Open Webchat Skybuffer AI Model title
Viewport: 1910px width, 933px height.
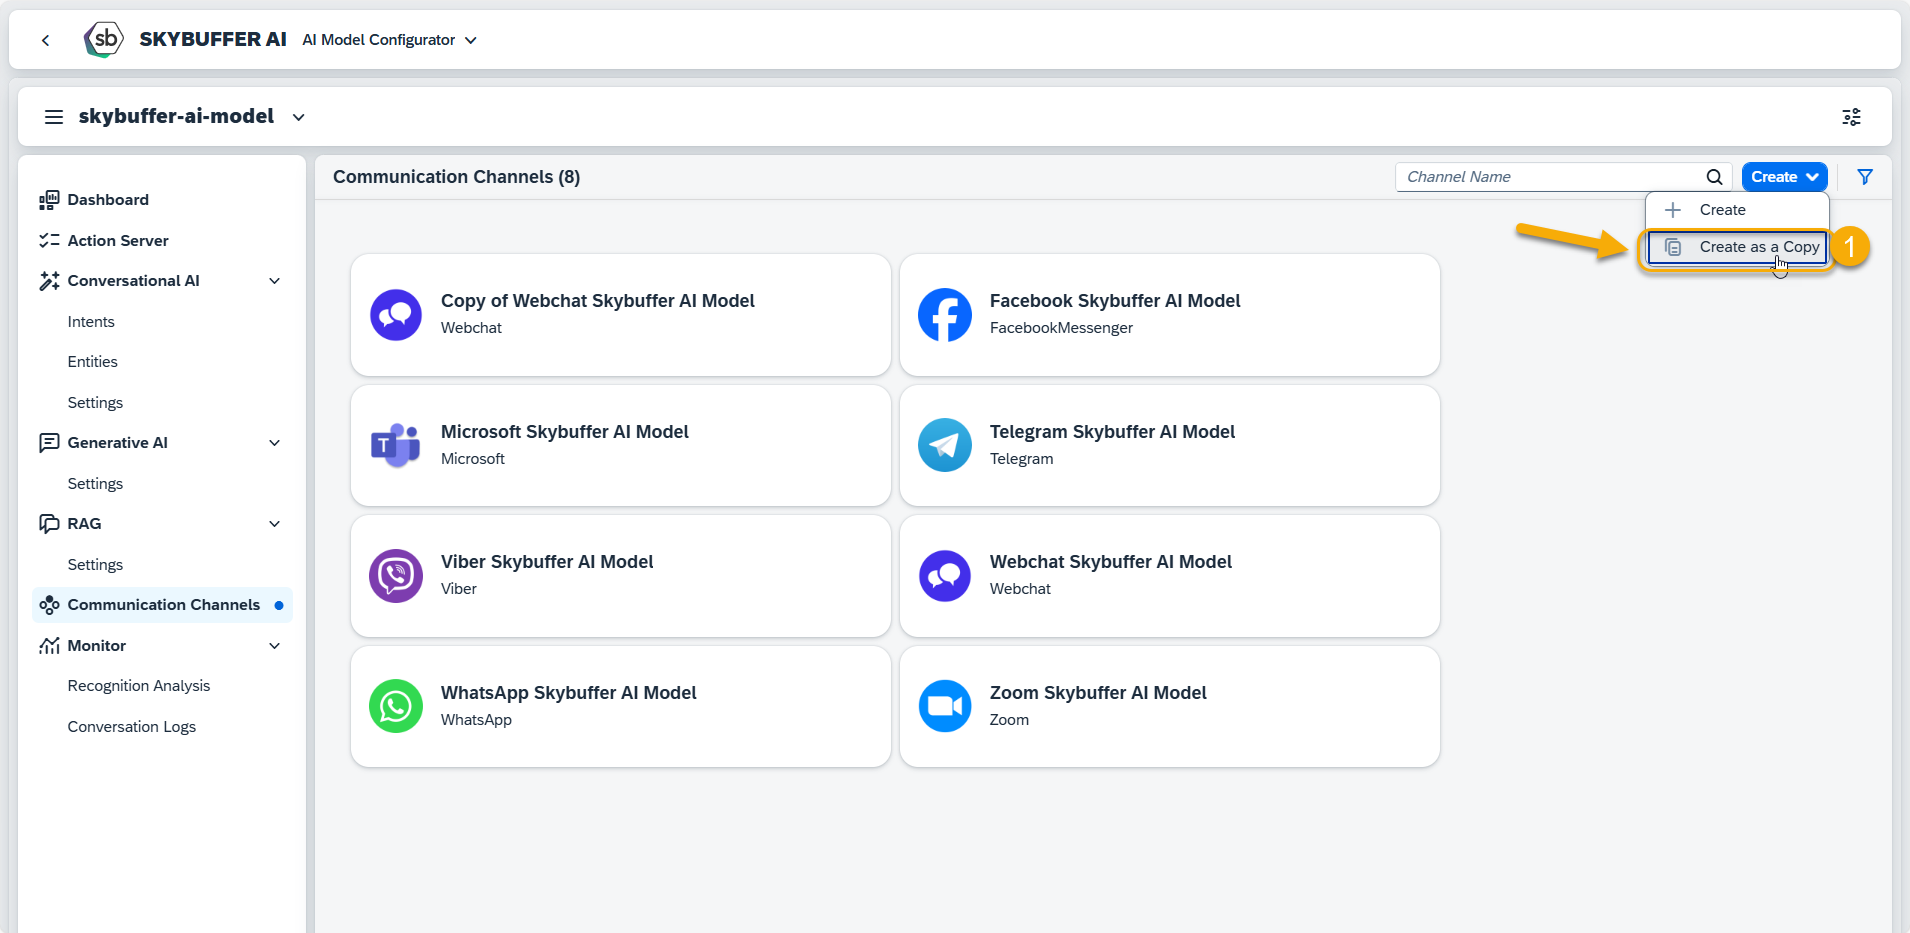[1111, 562]
